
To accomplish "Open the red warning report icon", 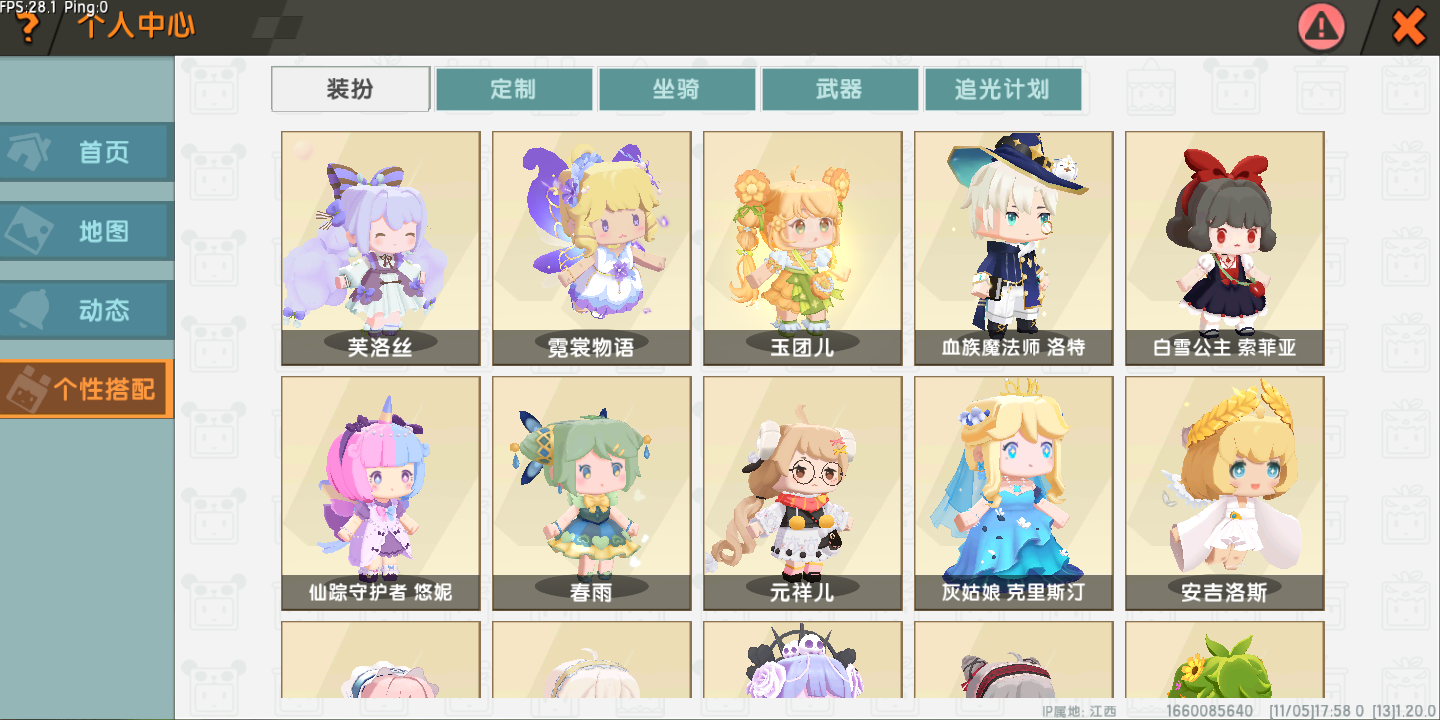I will 1321,27.
